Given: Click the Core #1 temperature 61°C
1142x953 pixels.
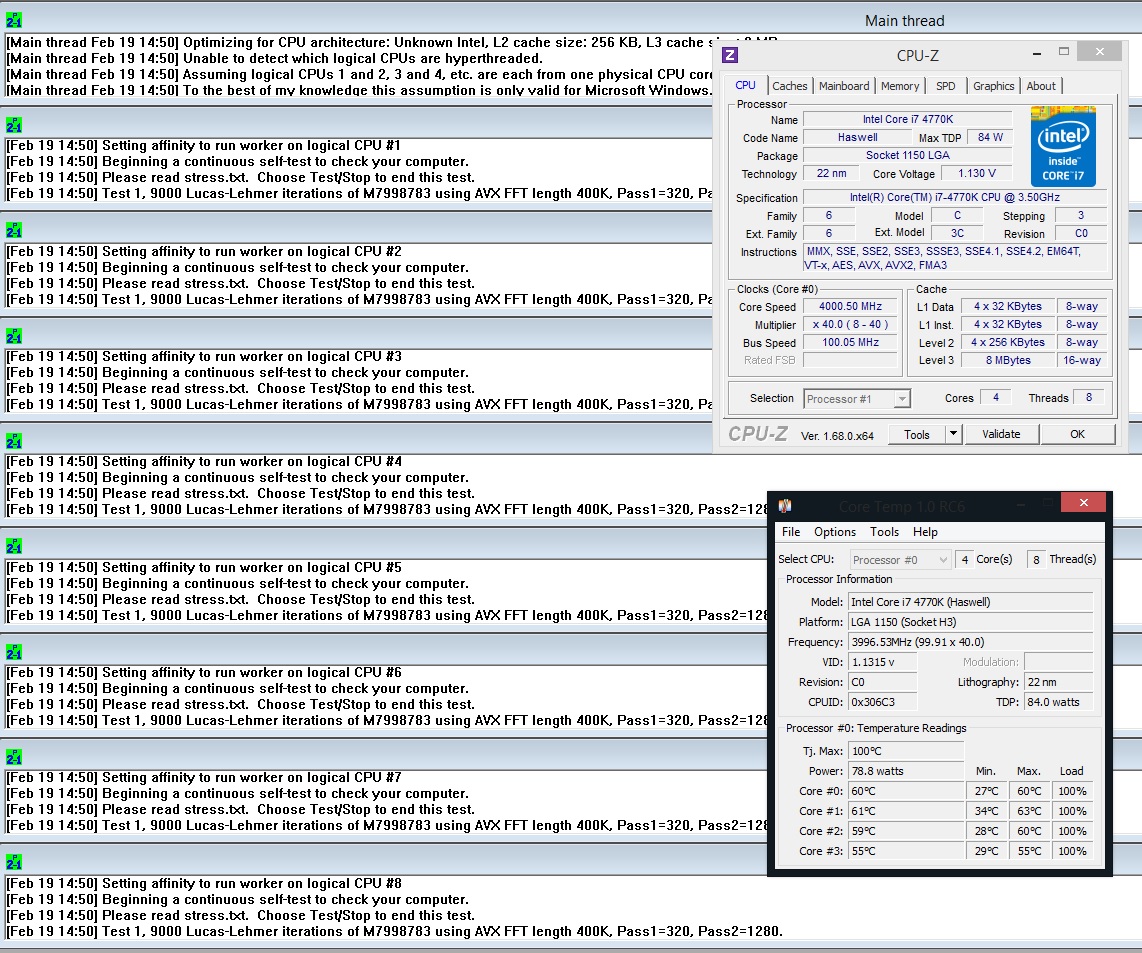Looking at the screenshot, I should tap(906, 811).
